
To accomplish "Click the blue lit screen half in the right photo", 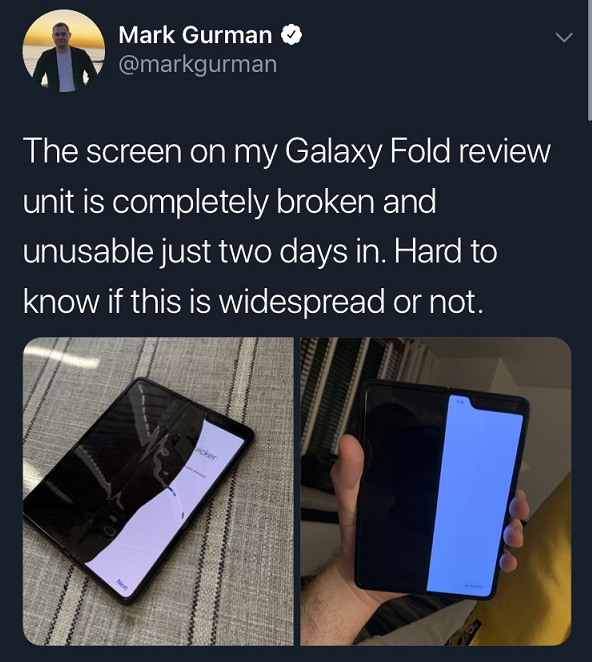I will (475, 494).
